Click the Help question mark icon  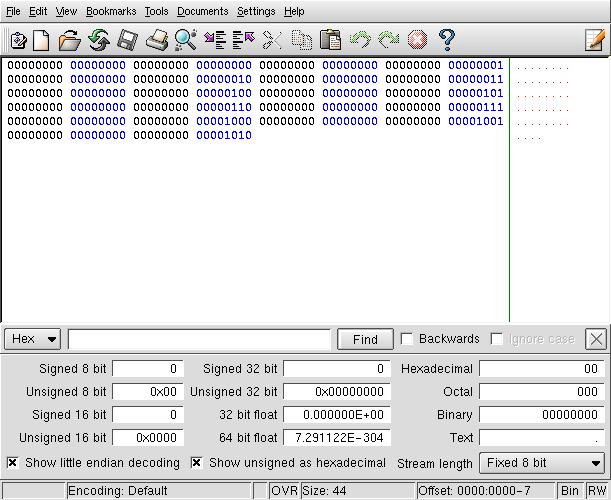tap(447, 40)
